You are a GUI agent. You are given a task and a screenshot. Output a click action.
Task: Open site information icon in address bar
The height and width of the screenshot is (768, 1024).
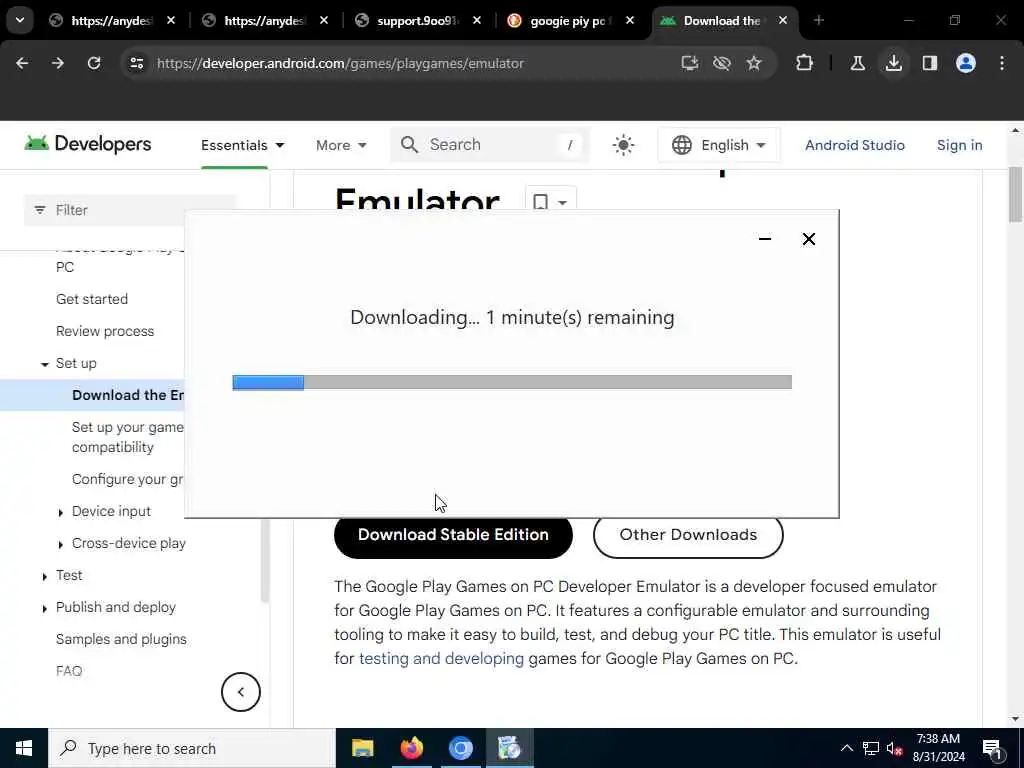click(x=136, y=63)
